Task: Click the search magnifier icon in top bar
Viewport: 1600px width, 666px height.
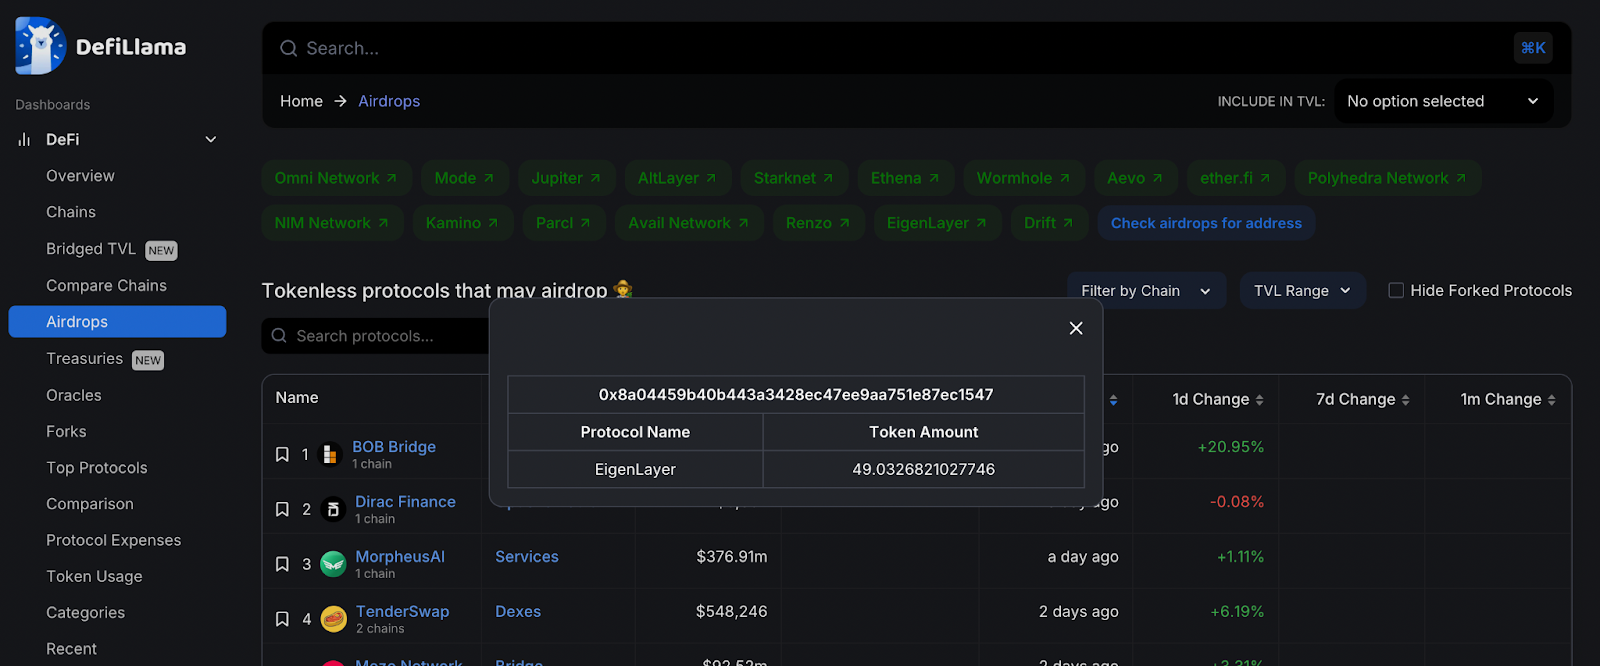Action: [x=288, y=48]
